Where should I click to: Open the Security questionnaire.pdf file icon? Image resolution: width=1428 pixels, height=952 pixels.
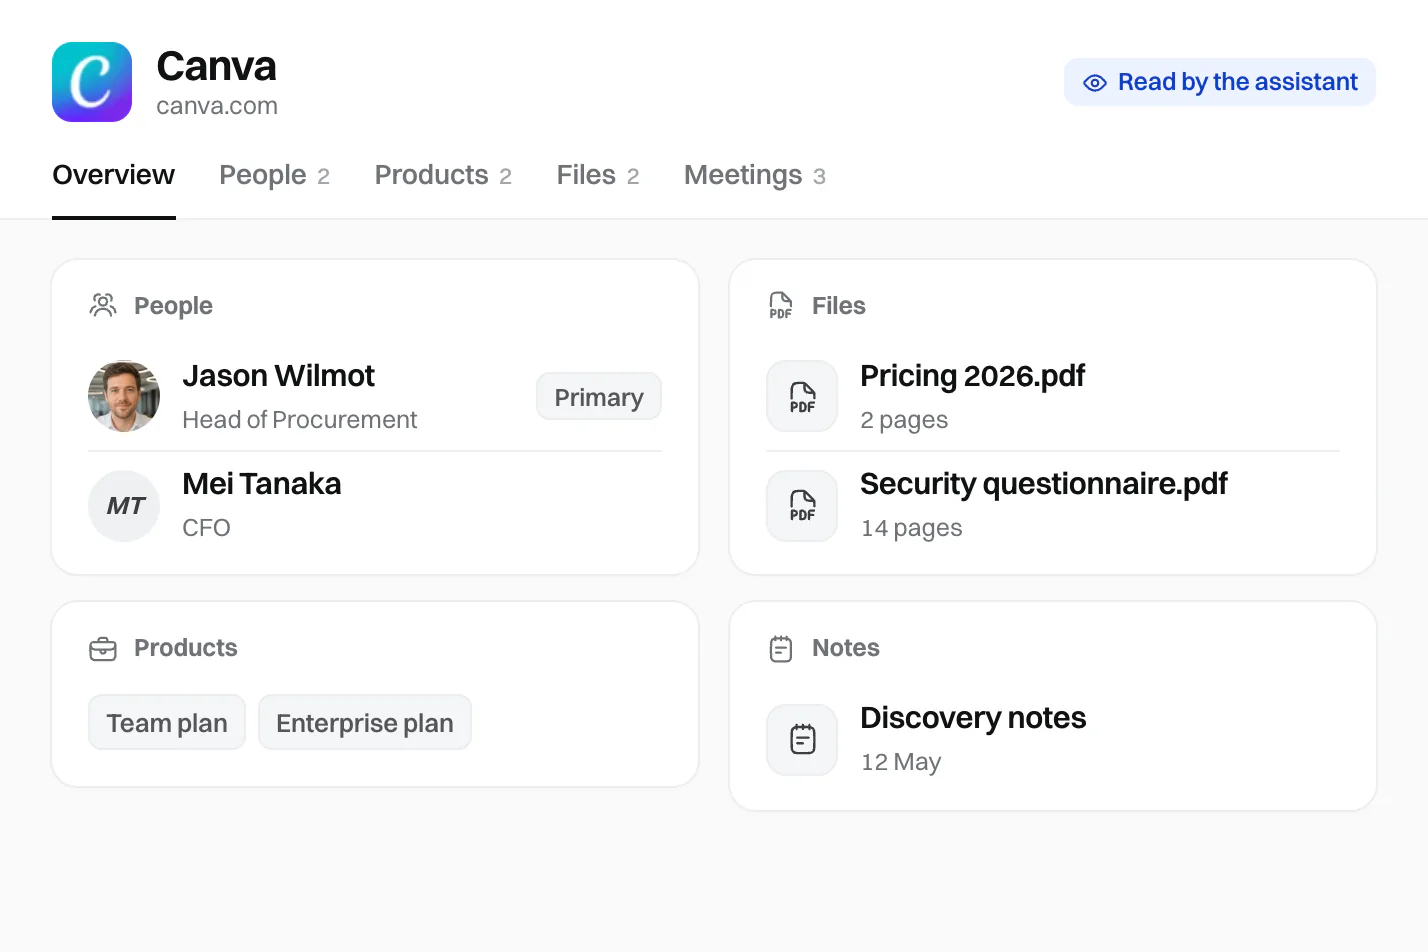[802, 506]
